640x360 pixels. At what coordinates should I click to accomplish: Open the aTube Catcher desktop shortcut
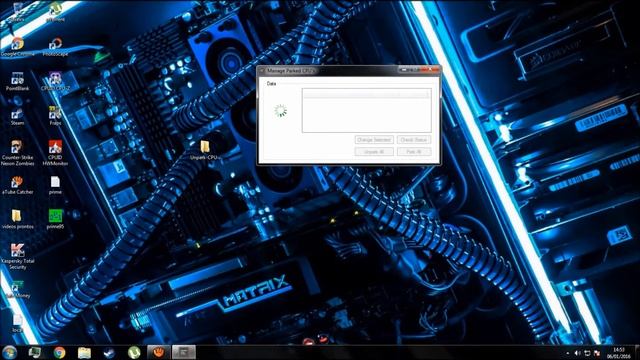click(17, 185)
